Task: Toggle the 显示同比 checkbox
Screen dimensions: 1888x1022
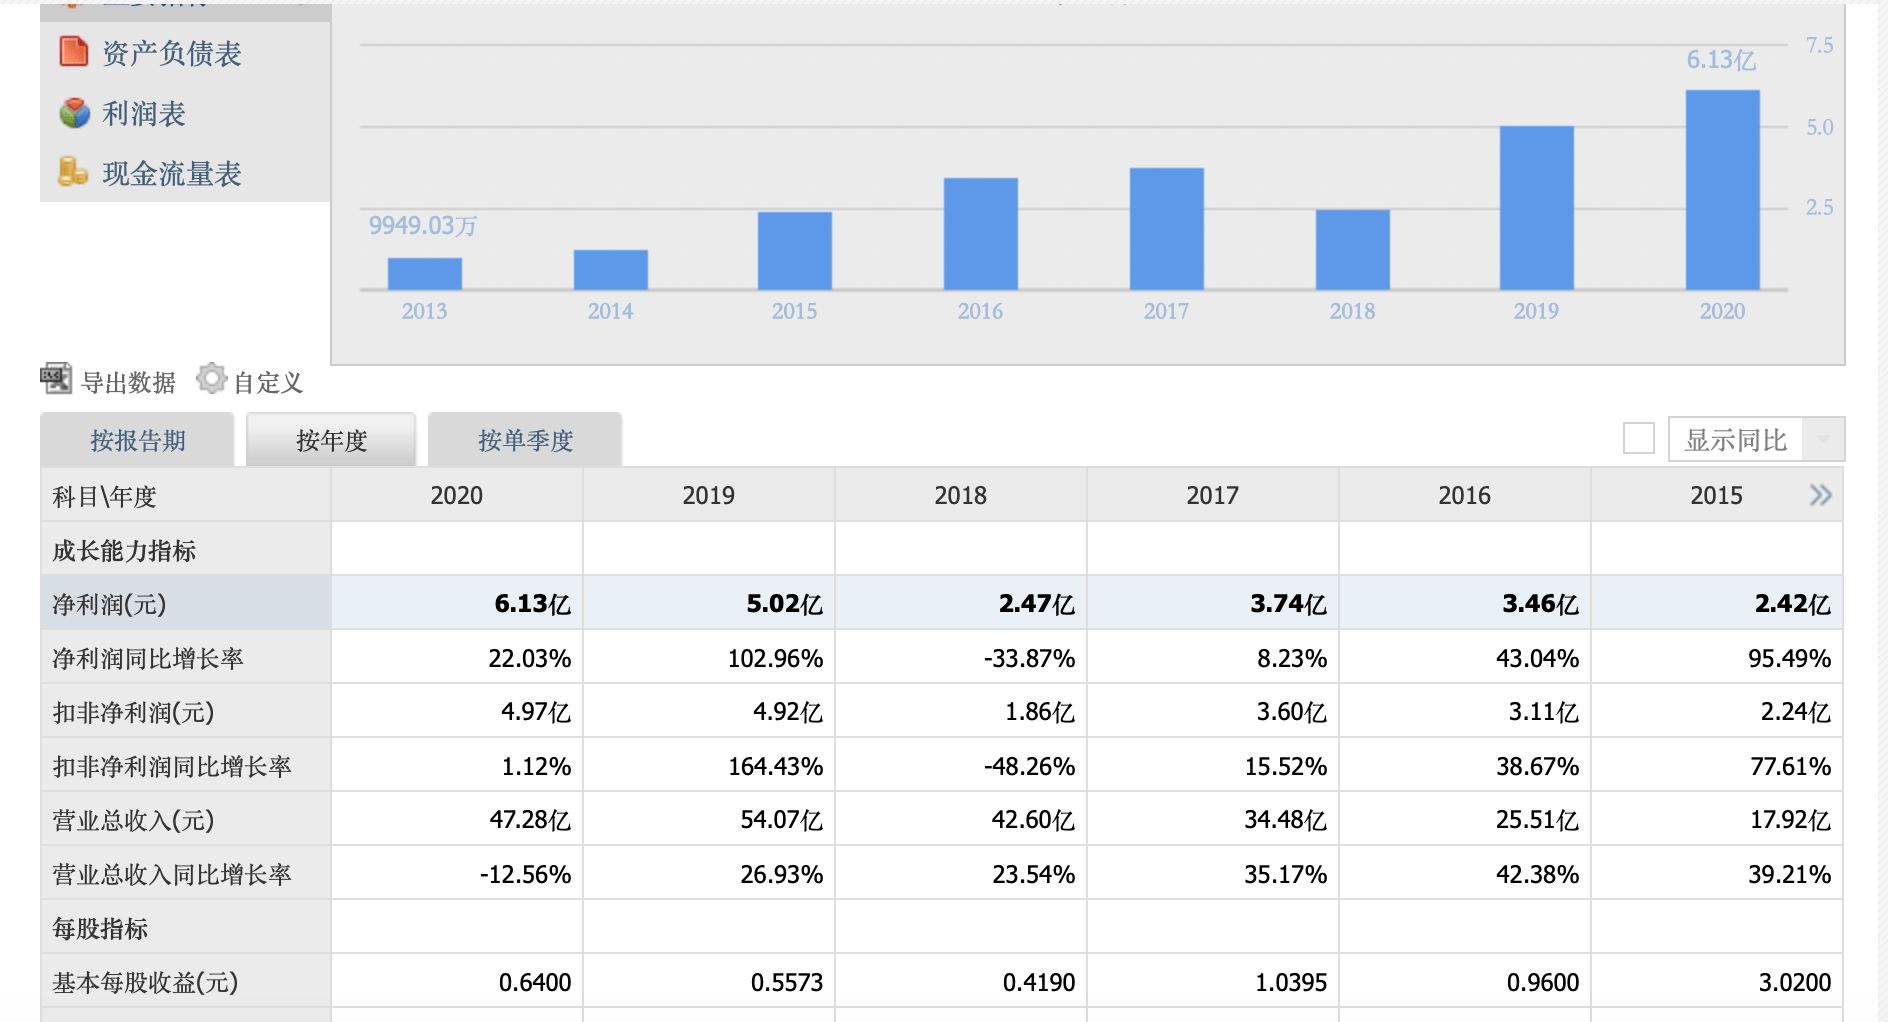Action: pos(1638,438)
